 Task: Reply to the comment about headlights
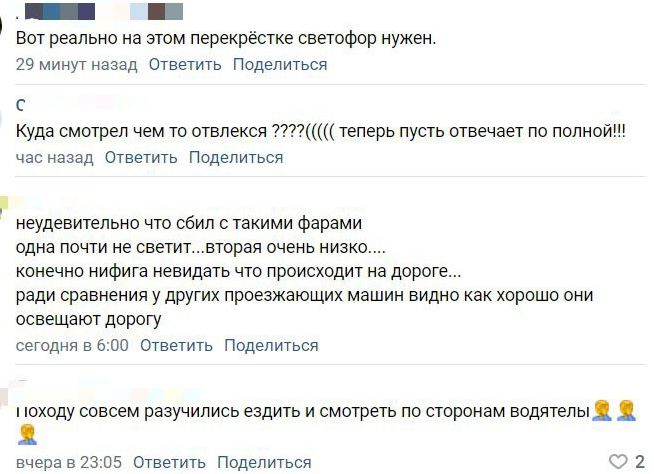[x=176, y=345]
